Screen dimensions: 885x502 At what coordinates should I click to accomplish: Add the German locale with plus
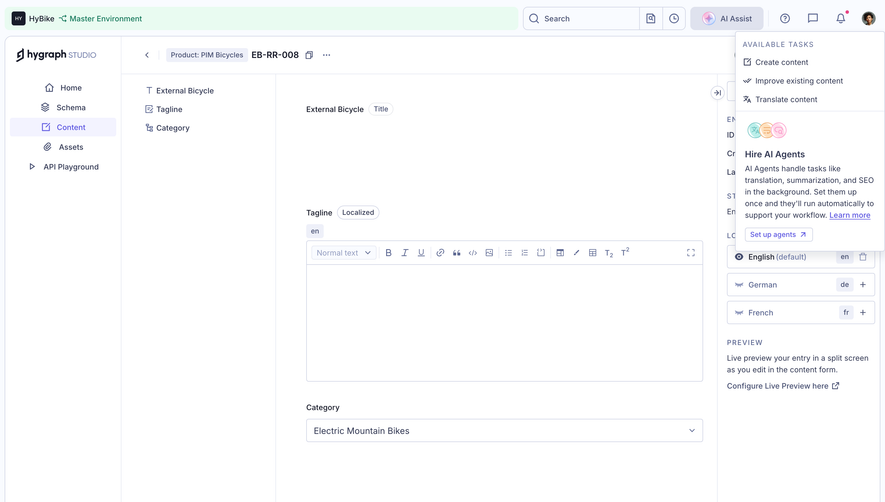click(x=863, y=285)
